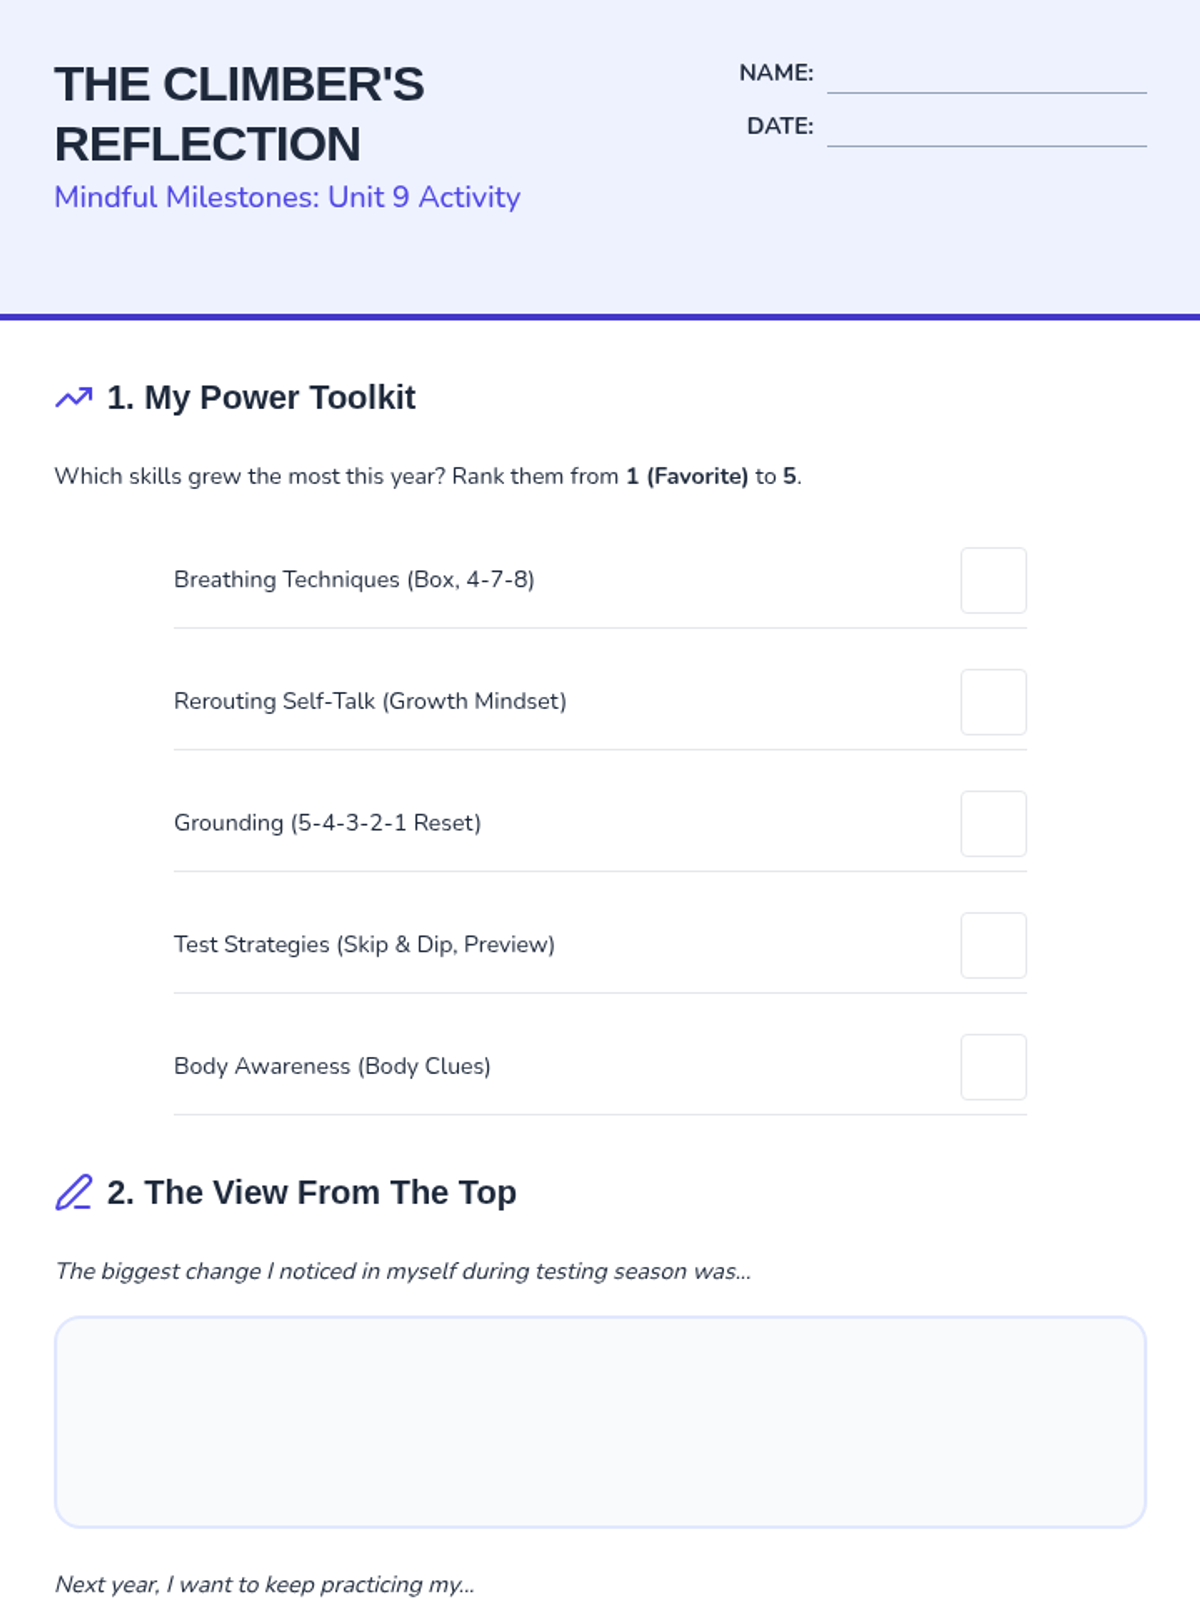This screenshot has height=1600, width=1200.
Task: Click the rank box for Body Awareness
Action: click(993, 1067)
